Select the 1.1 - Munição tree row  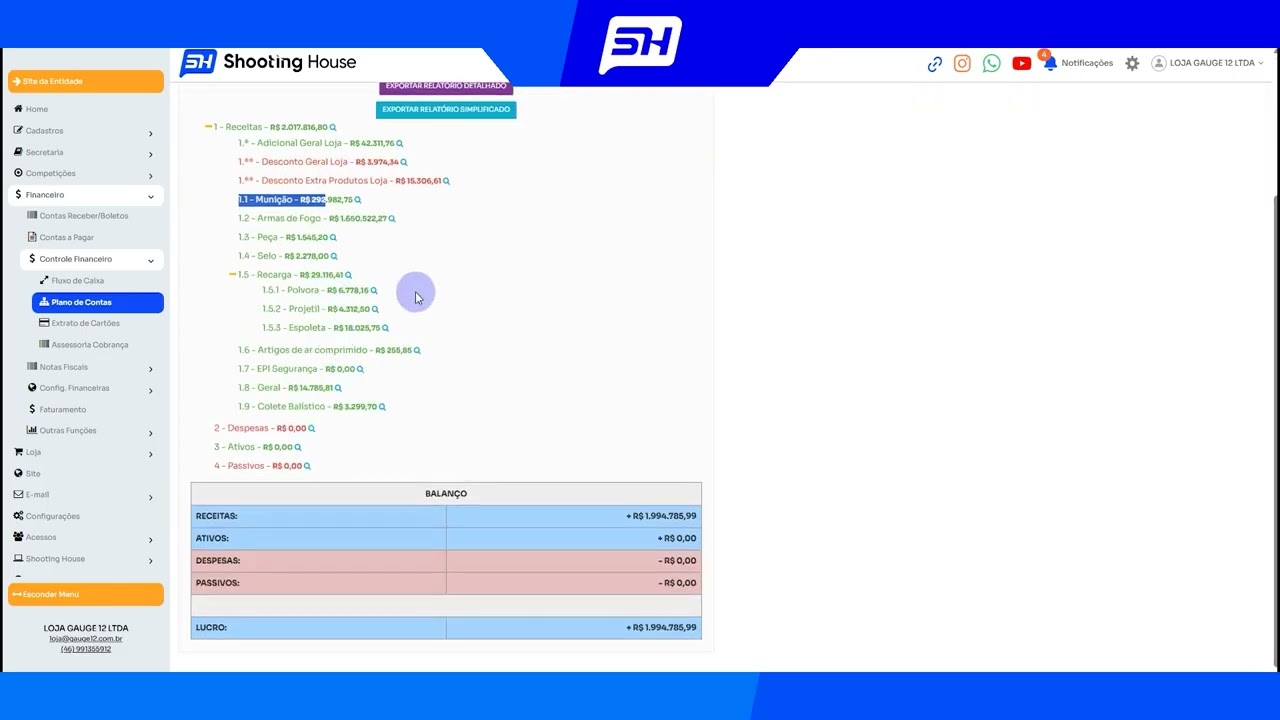click(x=300, y=200)
